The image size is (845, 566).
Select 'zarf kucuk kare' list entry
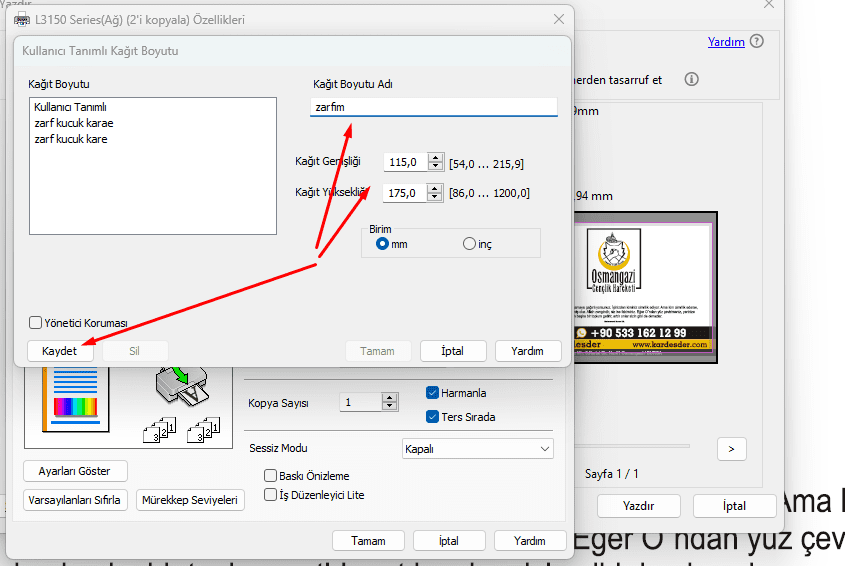pos(71,139)
